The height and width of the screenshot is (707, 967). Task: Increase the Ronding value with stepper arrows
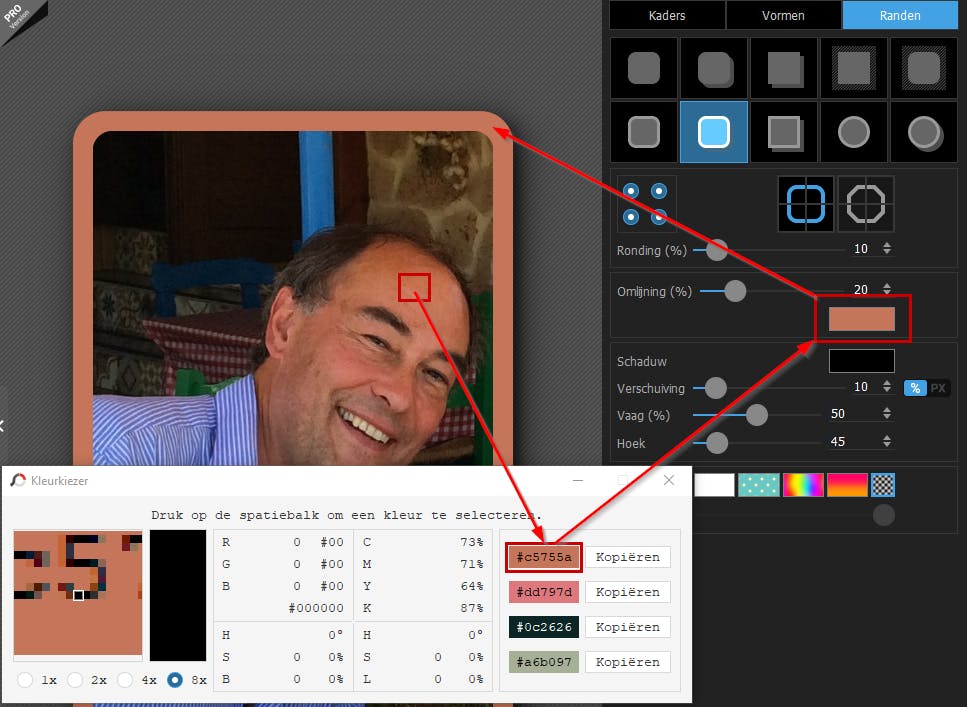pos(886,245)
